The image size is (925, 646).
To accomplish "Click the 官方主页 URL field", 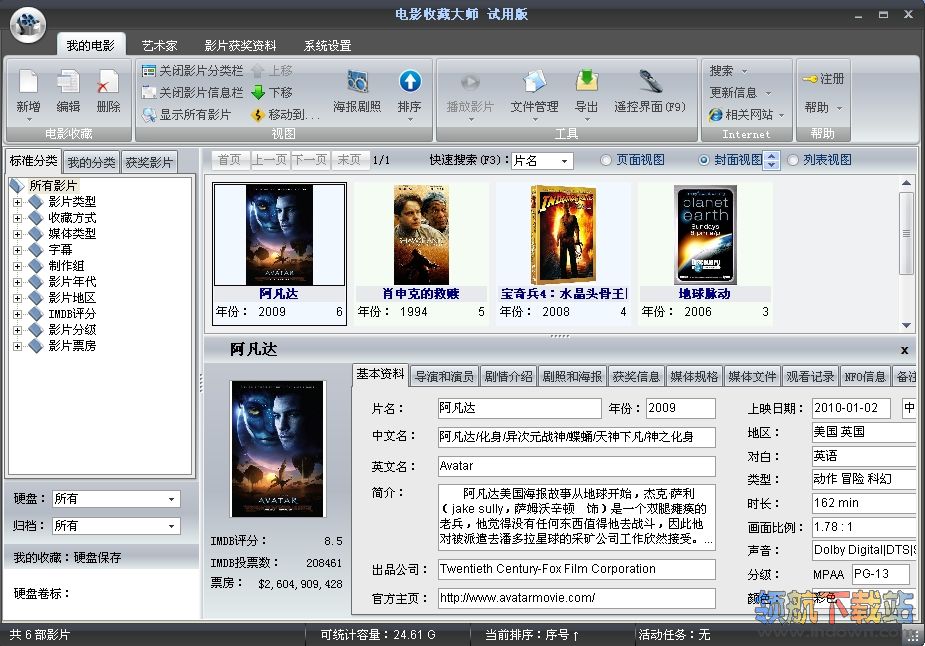I will click(576, 598).
